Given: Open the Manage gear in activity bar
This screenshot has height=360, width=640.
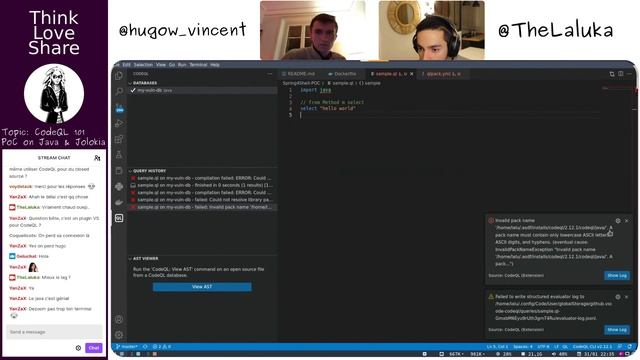Looking at the screenshot, I should (x=119, y=335).
